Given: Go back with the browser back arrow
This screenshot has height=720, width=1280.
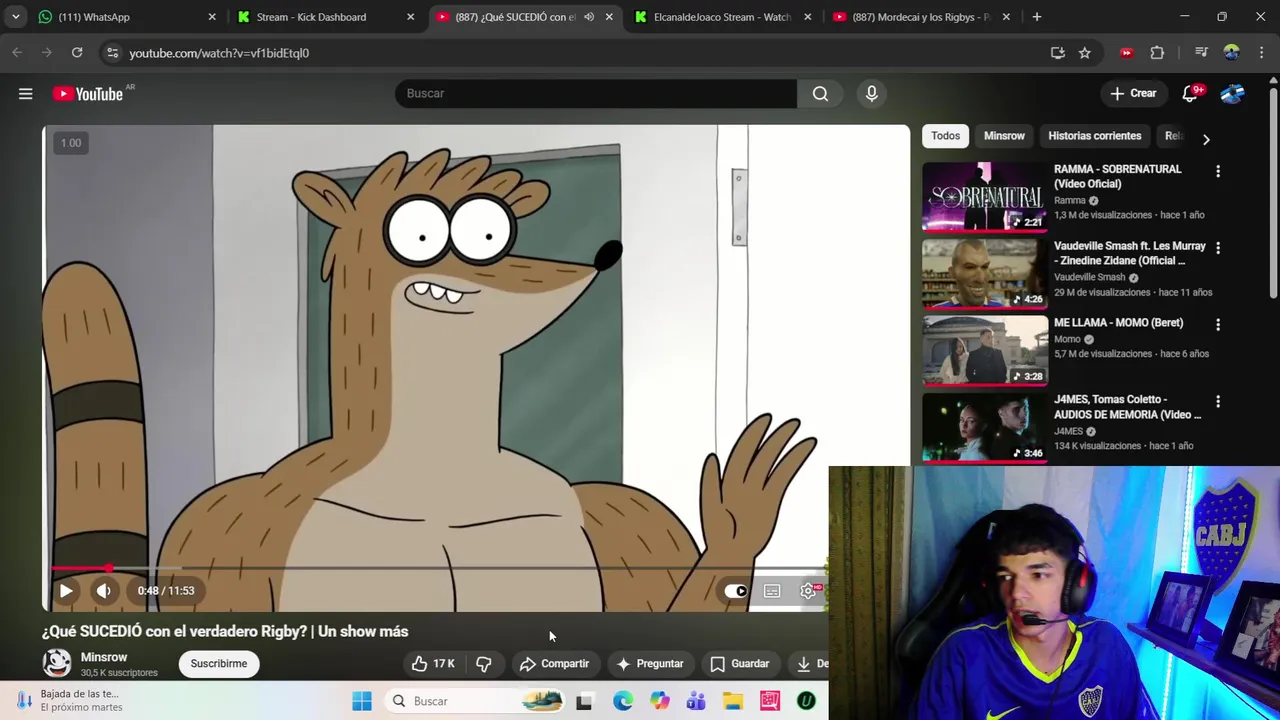Looking at the screenshot, I should [x=17, y=53].
